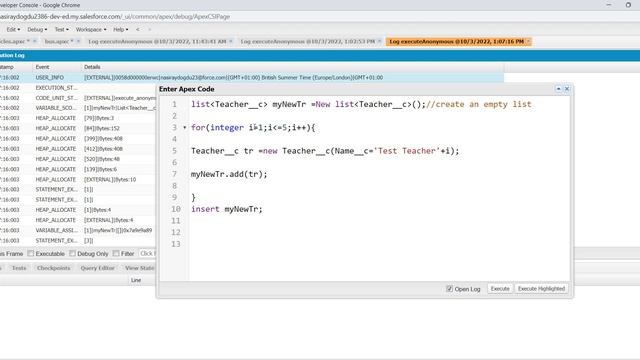Select the CODE_UNIT_ST... log row
640x360 pixels.
click(78, 98)
